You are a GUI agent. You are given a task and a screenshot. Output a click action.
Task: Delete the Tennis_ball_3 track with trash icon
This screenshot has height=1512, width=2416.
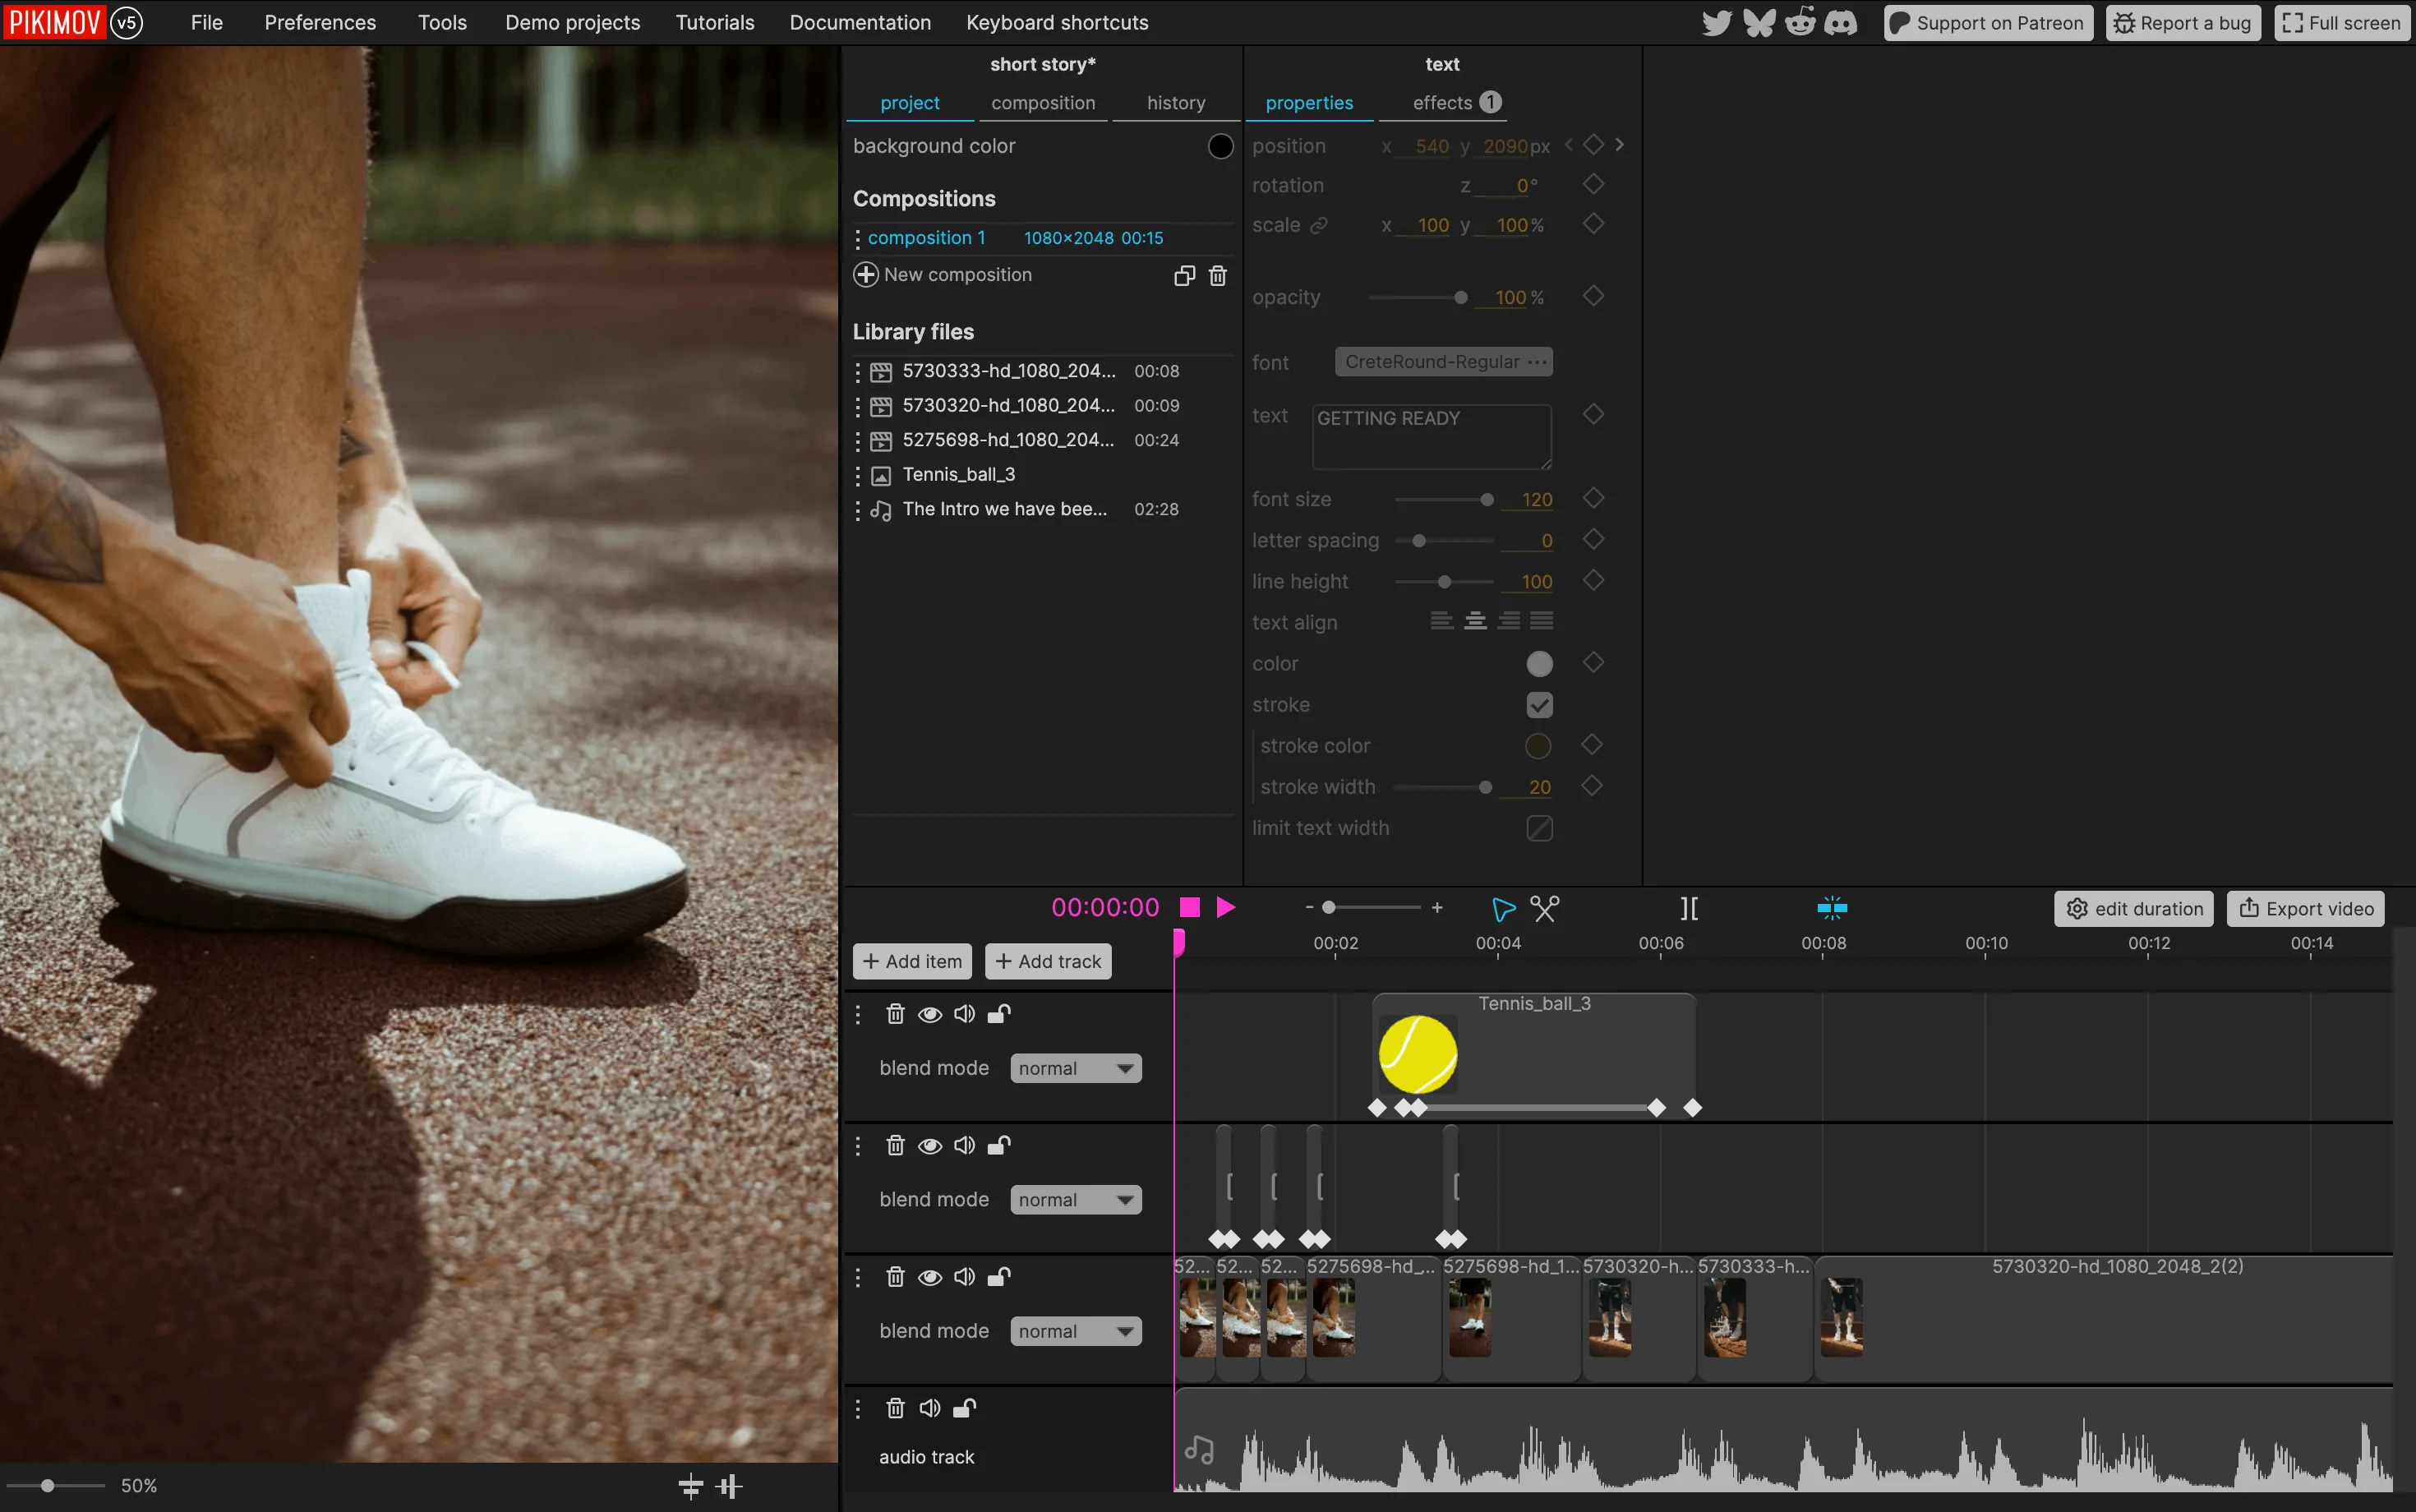[895, 1014]
